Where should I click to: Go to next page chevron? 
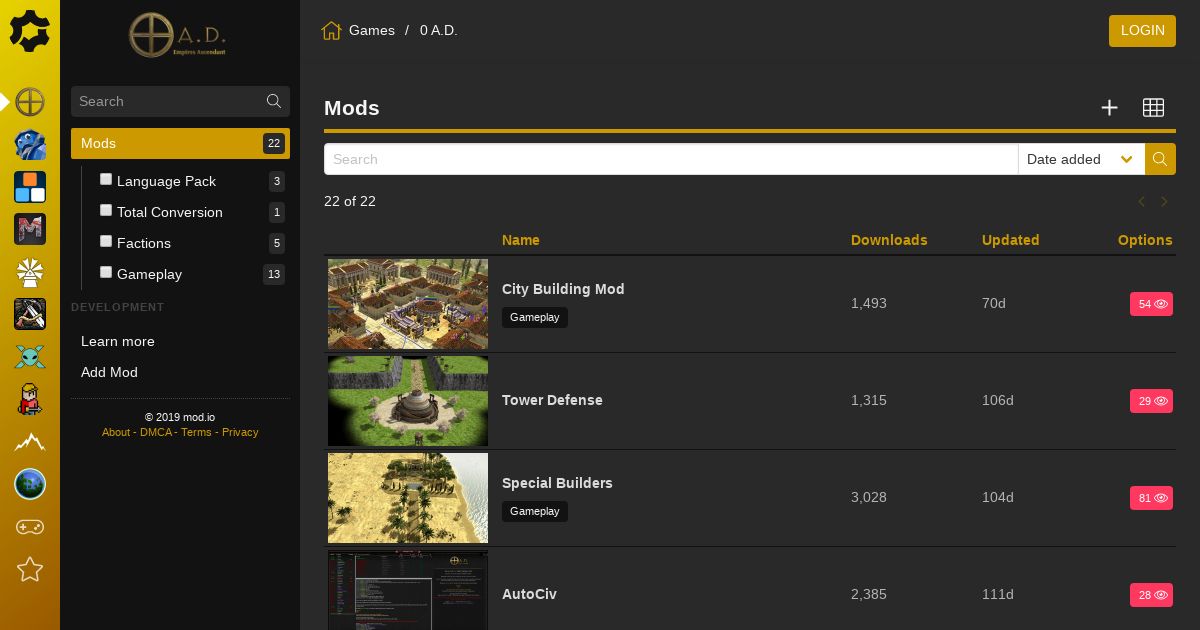click(1164, 202)
